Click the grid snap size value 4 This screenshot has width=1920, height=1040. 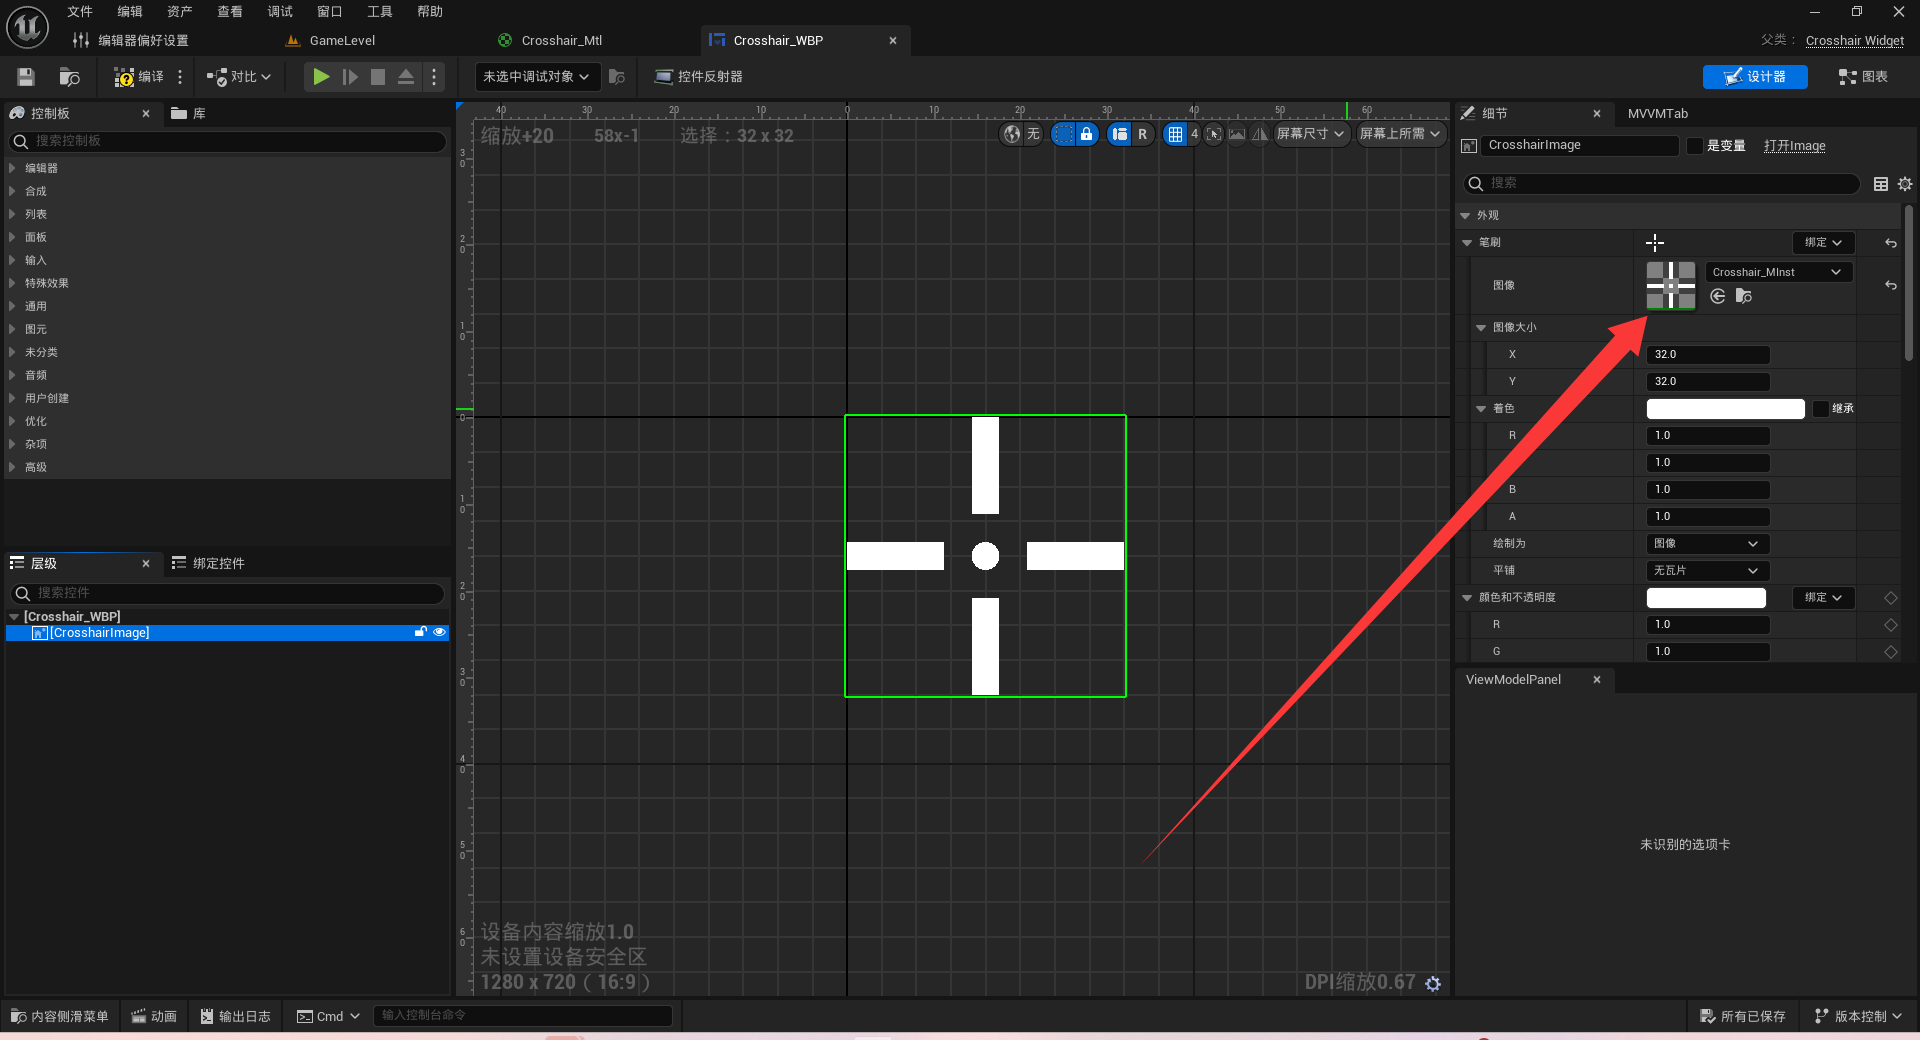pos(1194,134)
